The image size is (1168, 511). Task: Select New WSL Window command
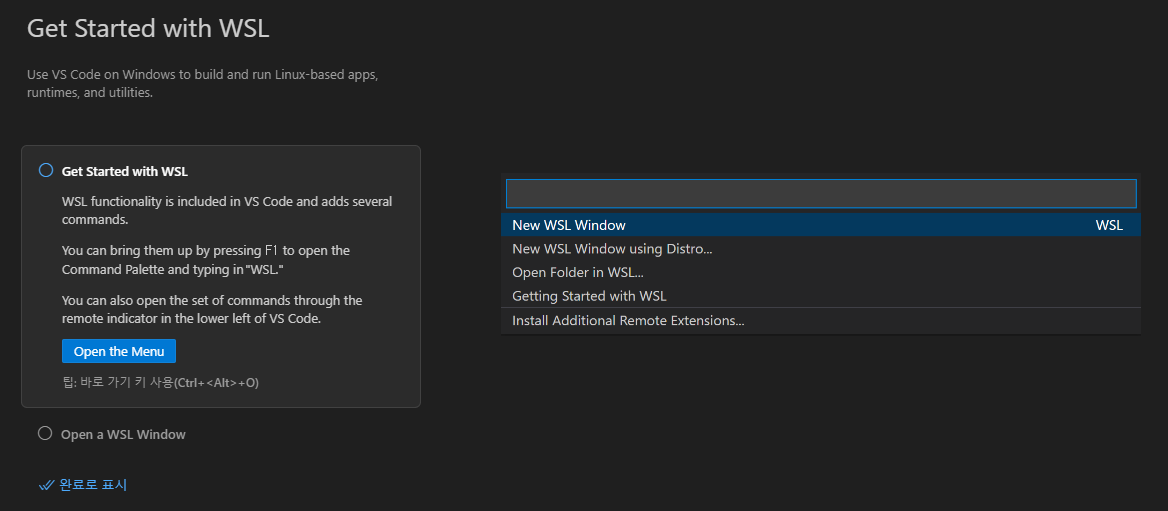point(821,225)
